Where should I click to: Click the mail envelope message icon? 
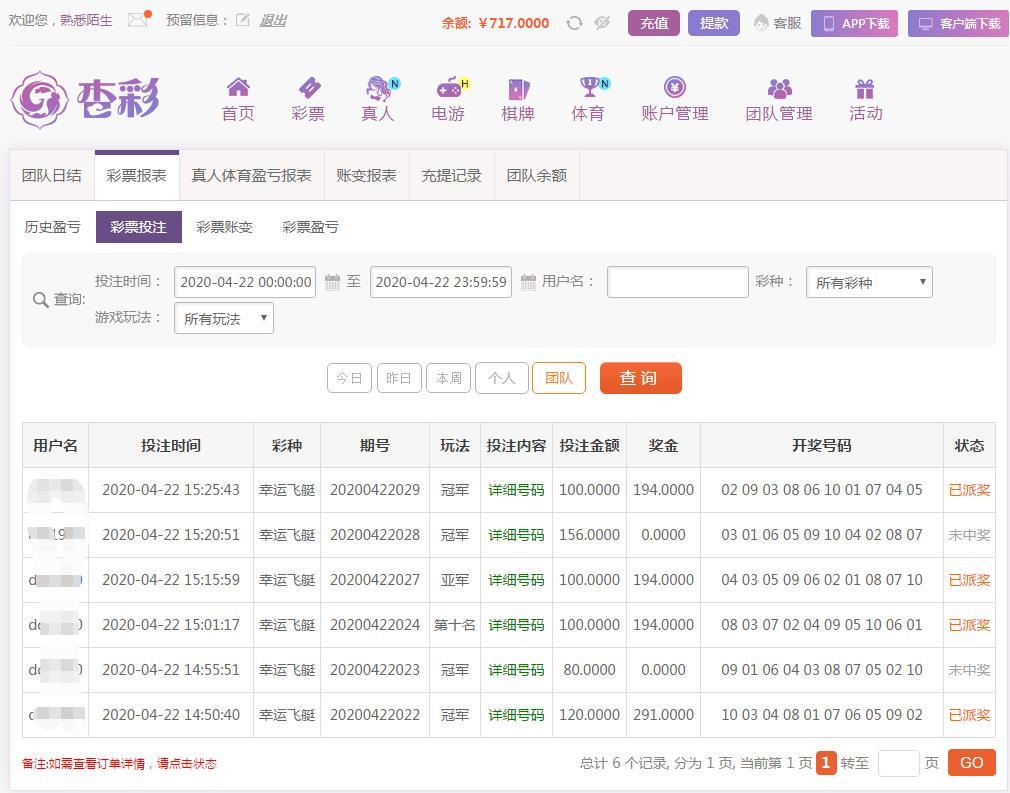pos(137,20)
